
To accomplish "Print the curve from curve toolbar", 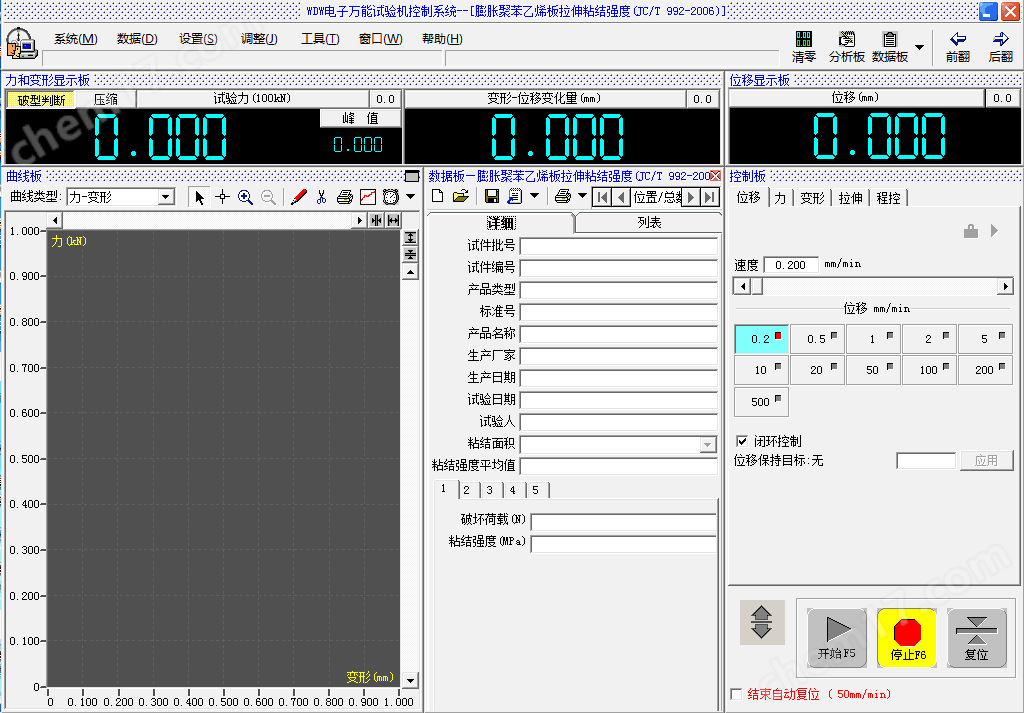I will point(345,197).
